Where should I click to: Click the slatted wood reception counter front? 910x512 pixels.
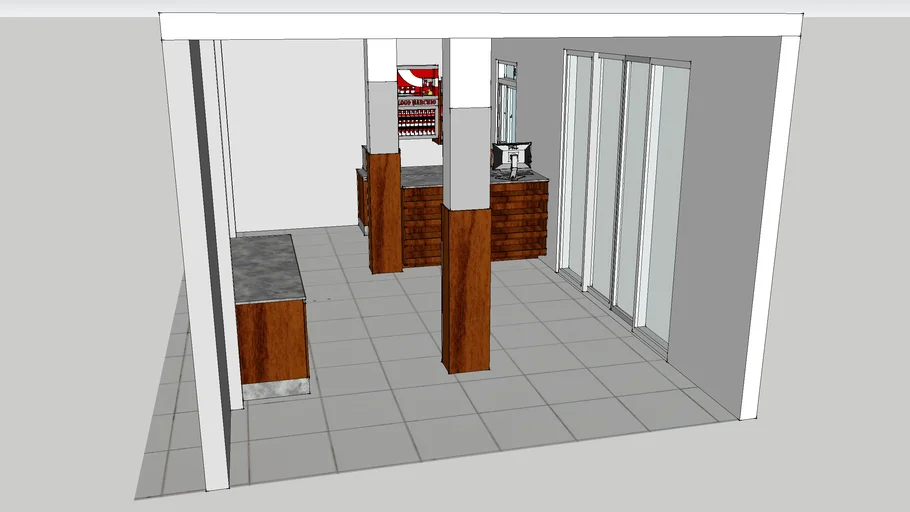pos(520,220)
